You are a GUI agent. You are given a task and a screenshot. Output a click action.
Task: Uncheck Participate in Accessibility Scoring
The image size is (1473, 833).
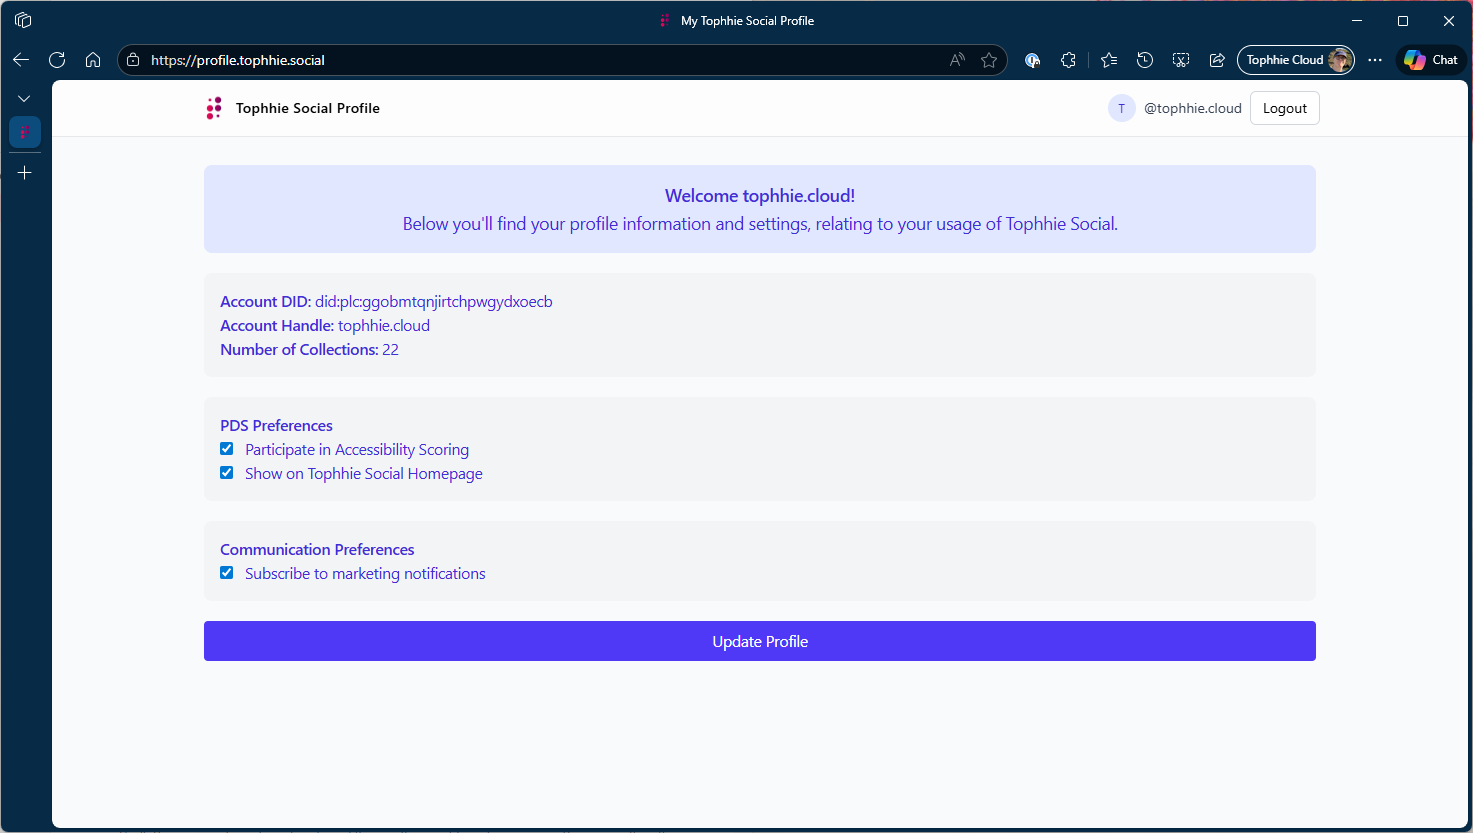[227, 449]
